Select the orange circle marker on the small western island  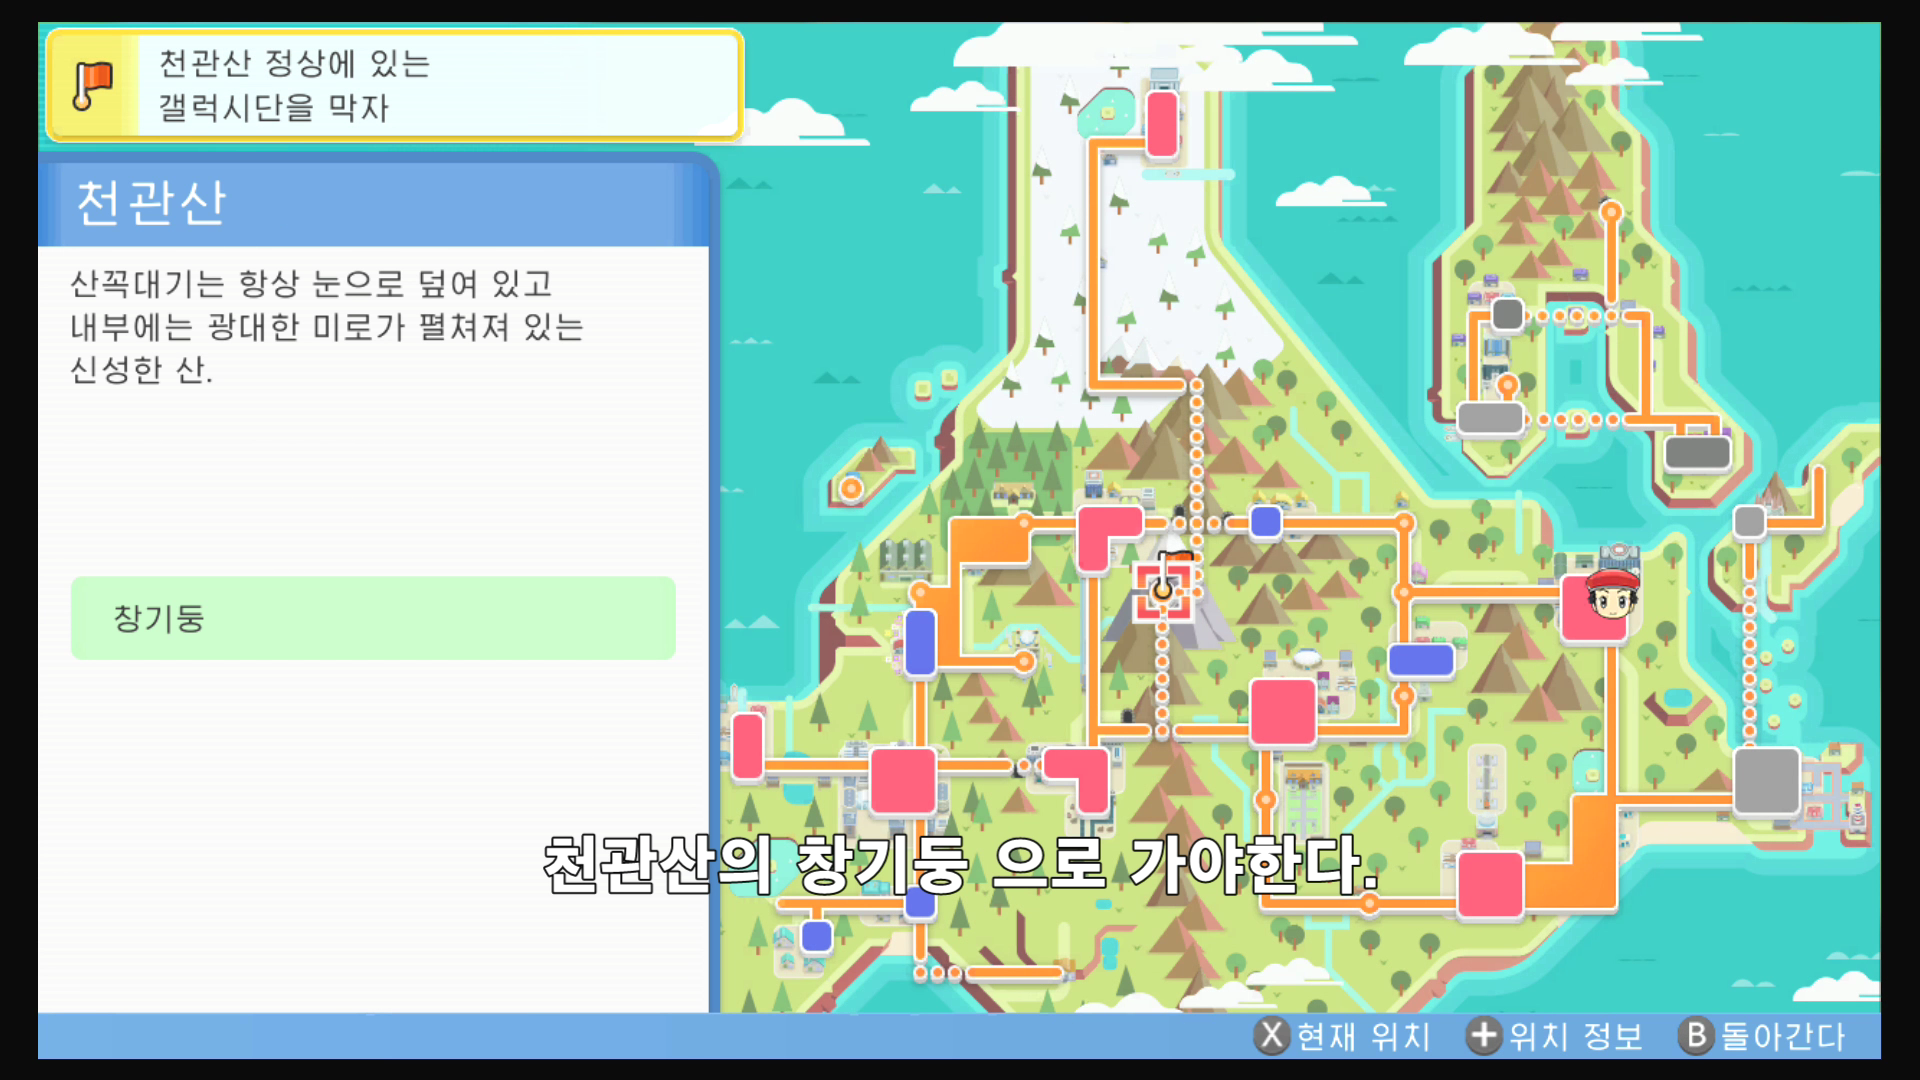click(x=851, y=488)
